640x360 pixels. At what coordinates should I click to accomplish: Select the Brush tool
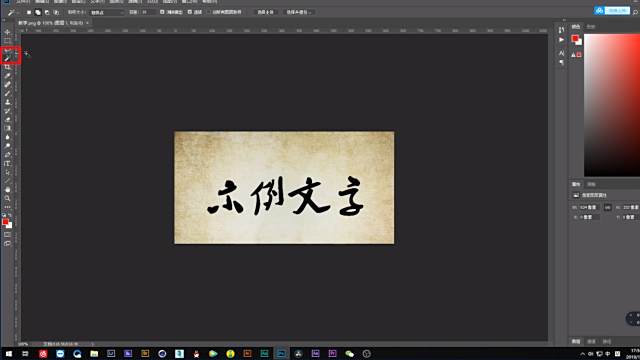[7, 93]
